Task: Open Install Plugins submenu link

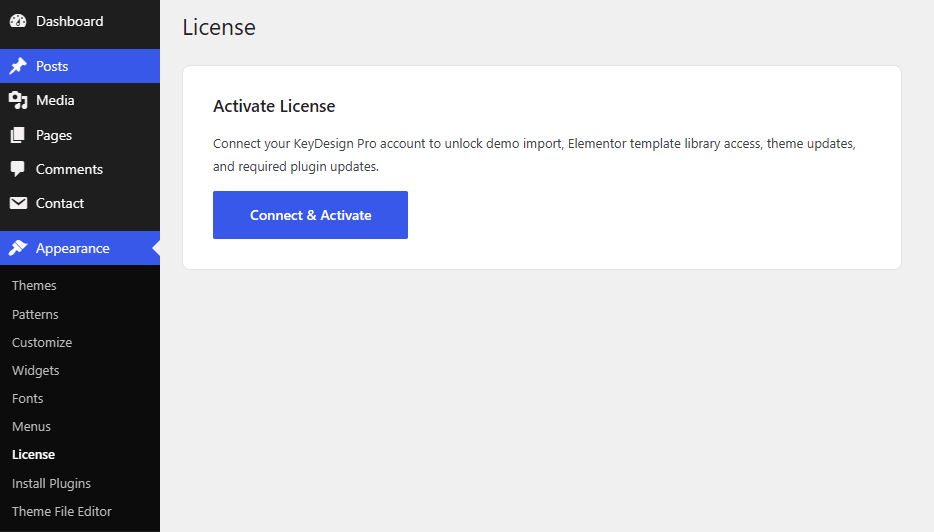Action: [51, 483]
